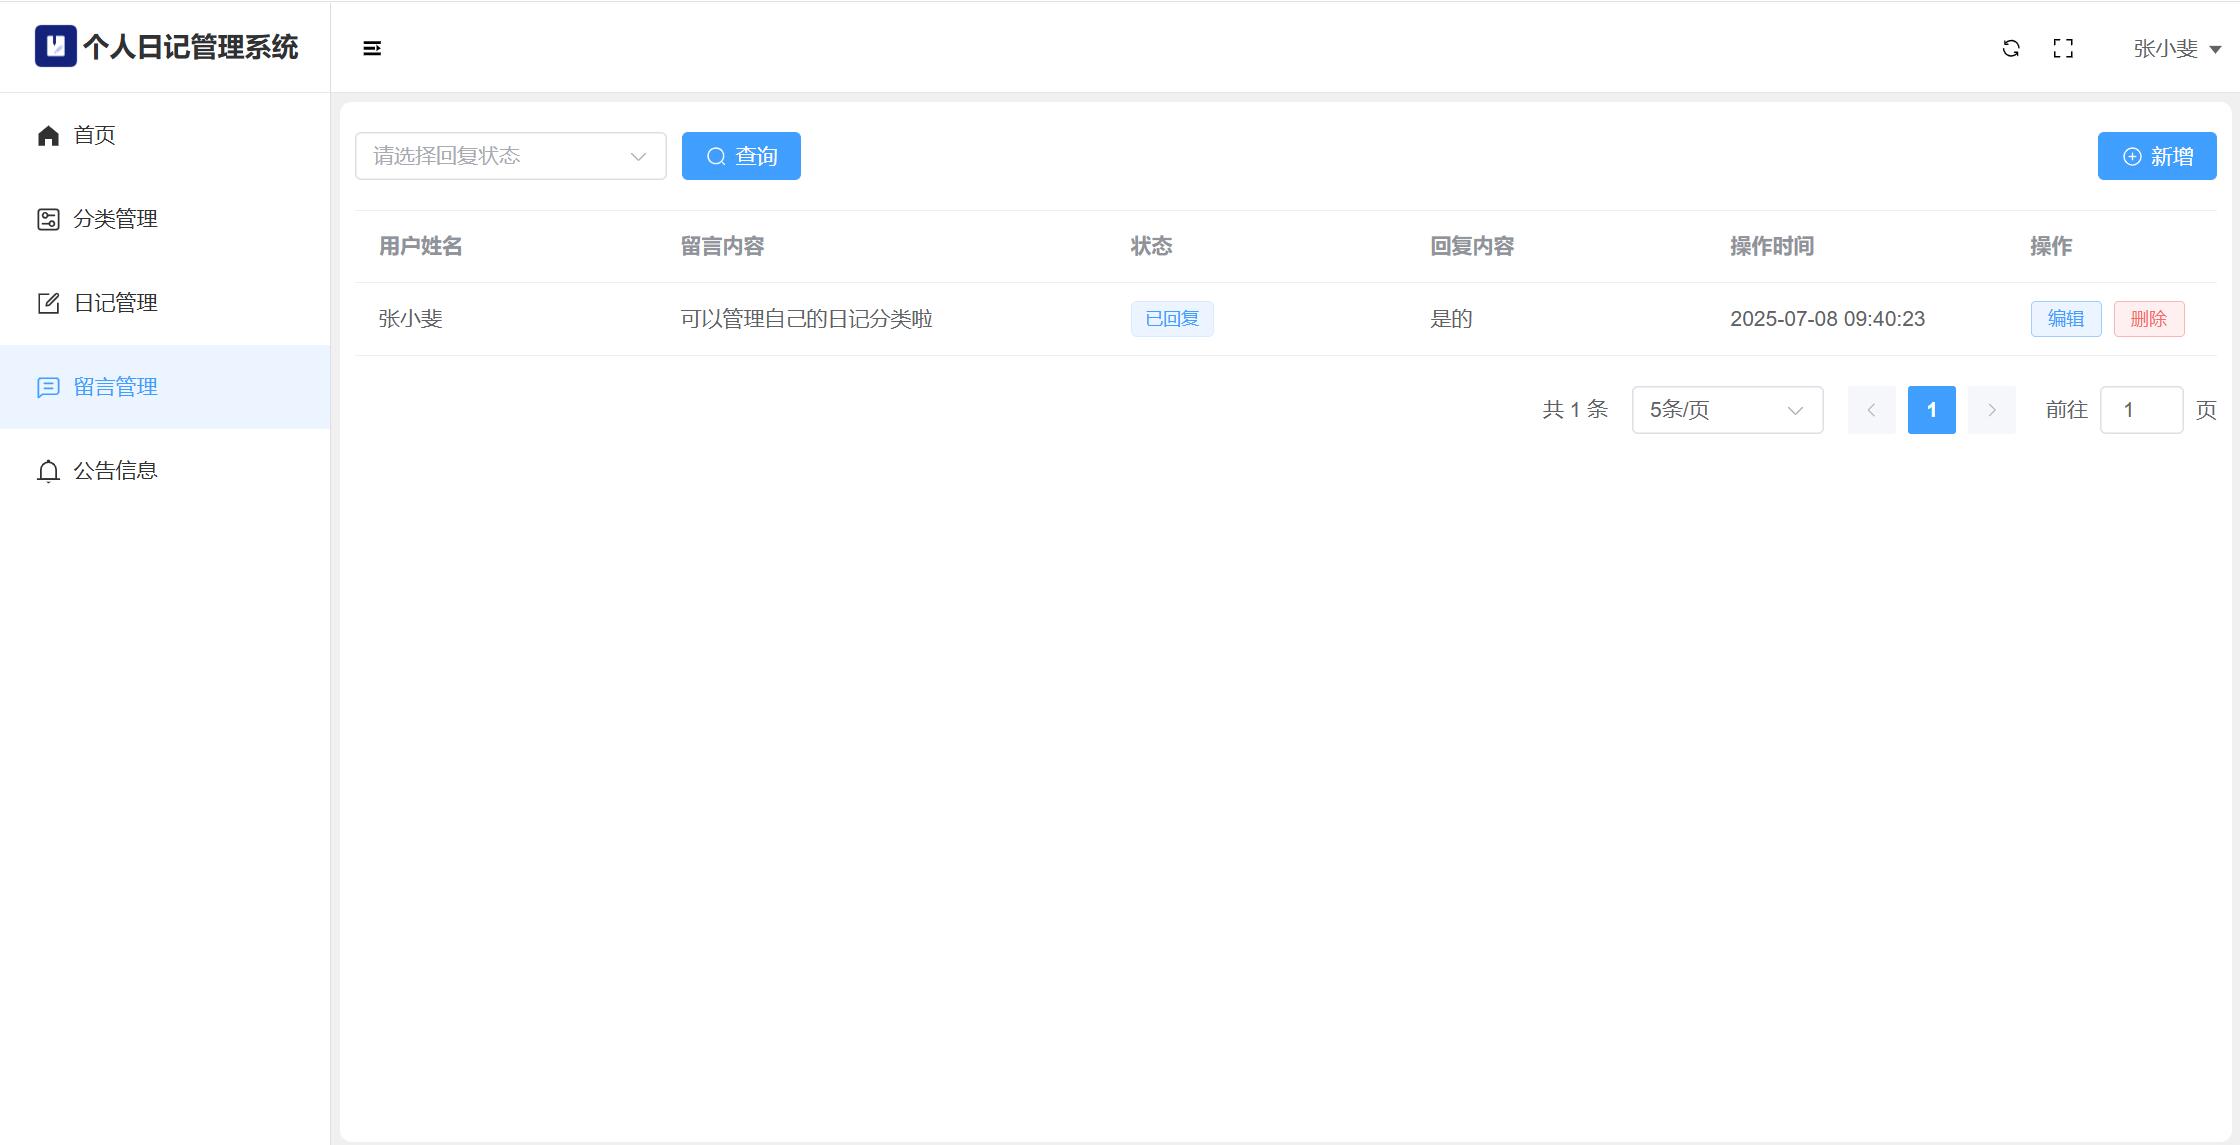
Task: Click 编辑 for the 张小斐 message
Action: click(2065, 319)
